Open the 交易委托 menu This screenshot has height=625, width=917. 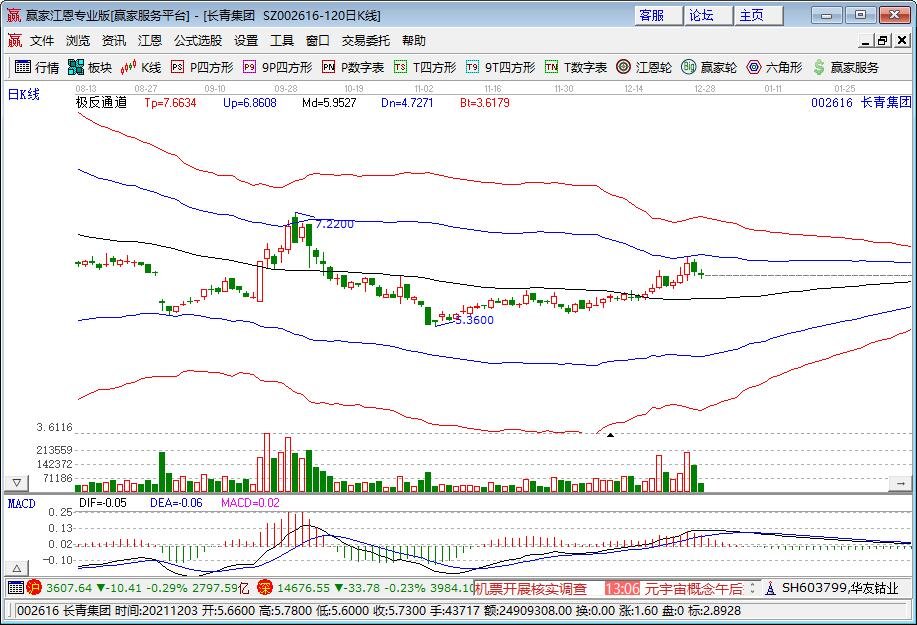tap(366, 40)
